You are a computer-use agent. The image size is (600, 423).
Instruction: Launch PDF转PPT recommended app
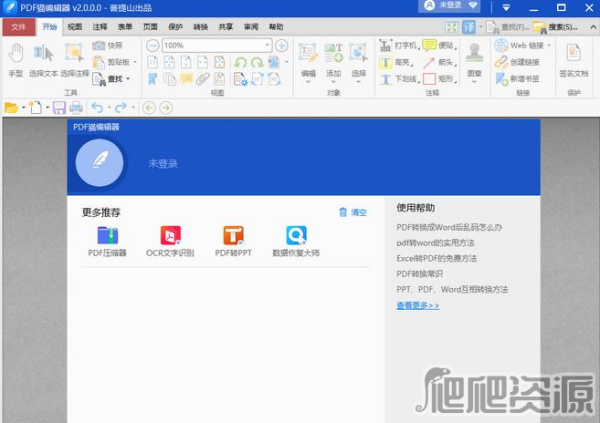(233, 241)
